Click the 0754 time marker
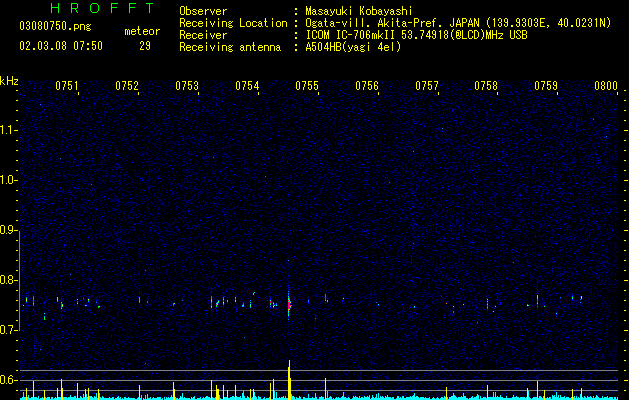 (247, 86)
